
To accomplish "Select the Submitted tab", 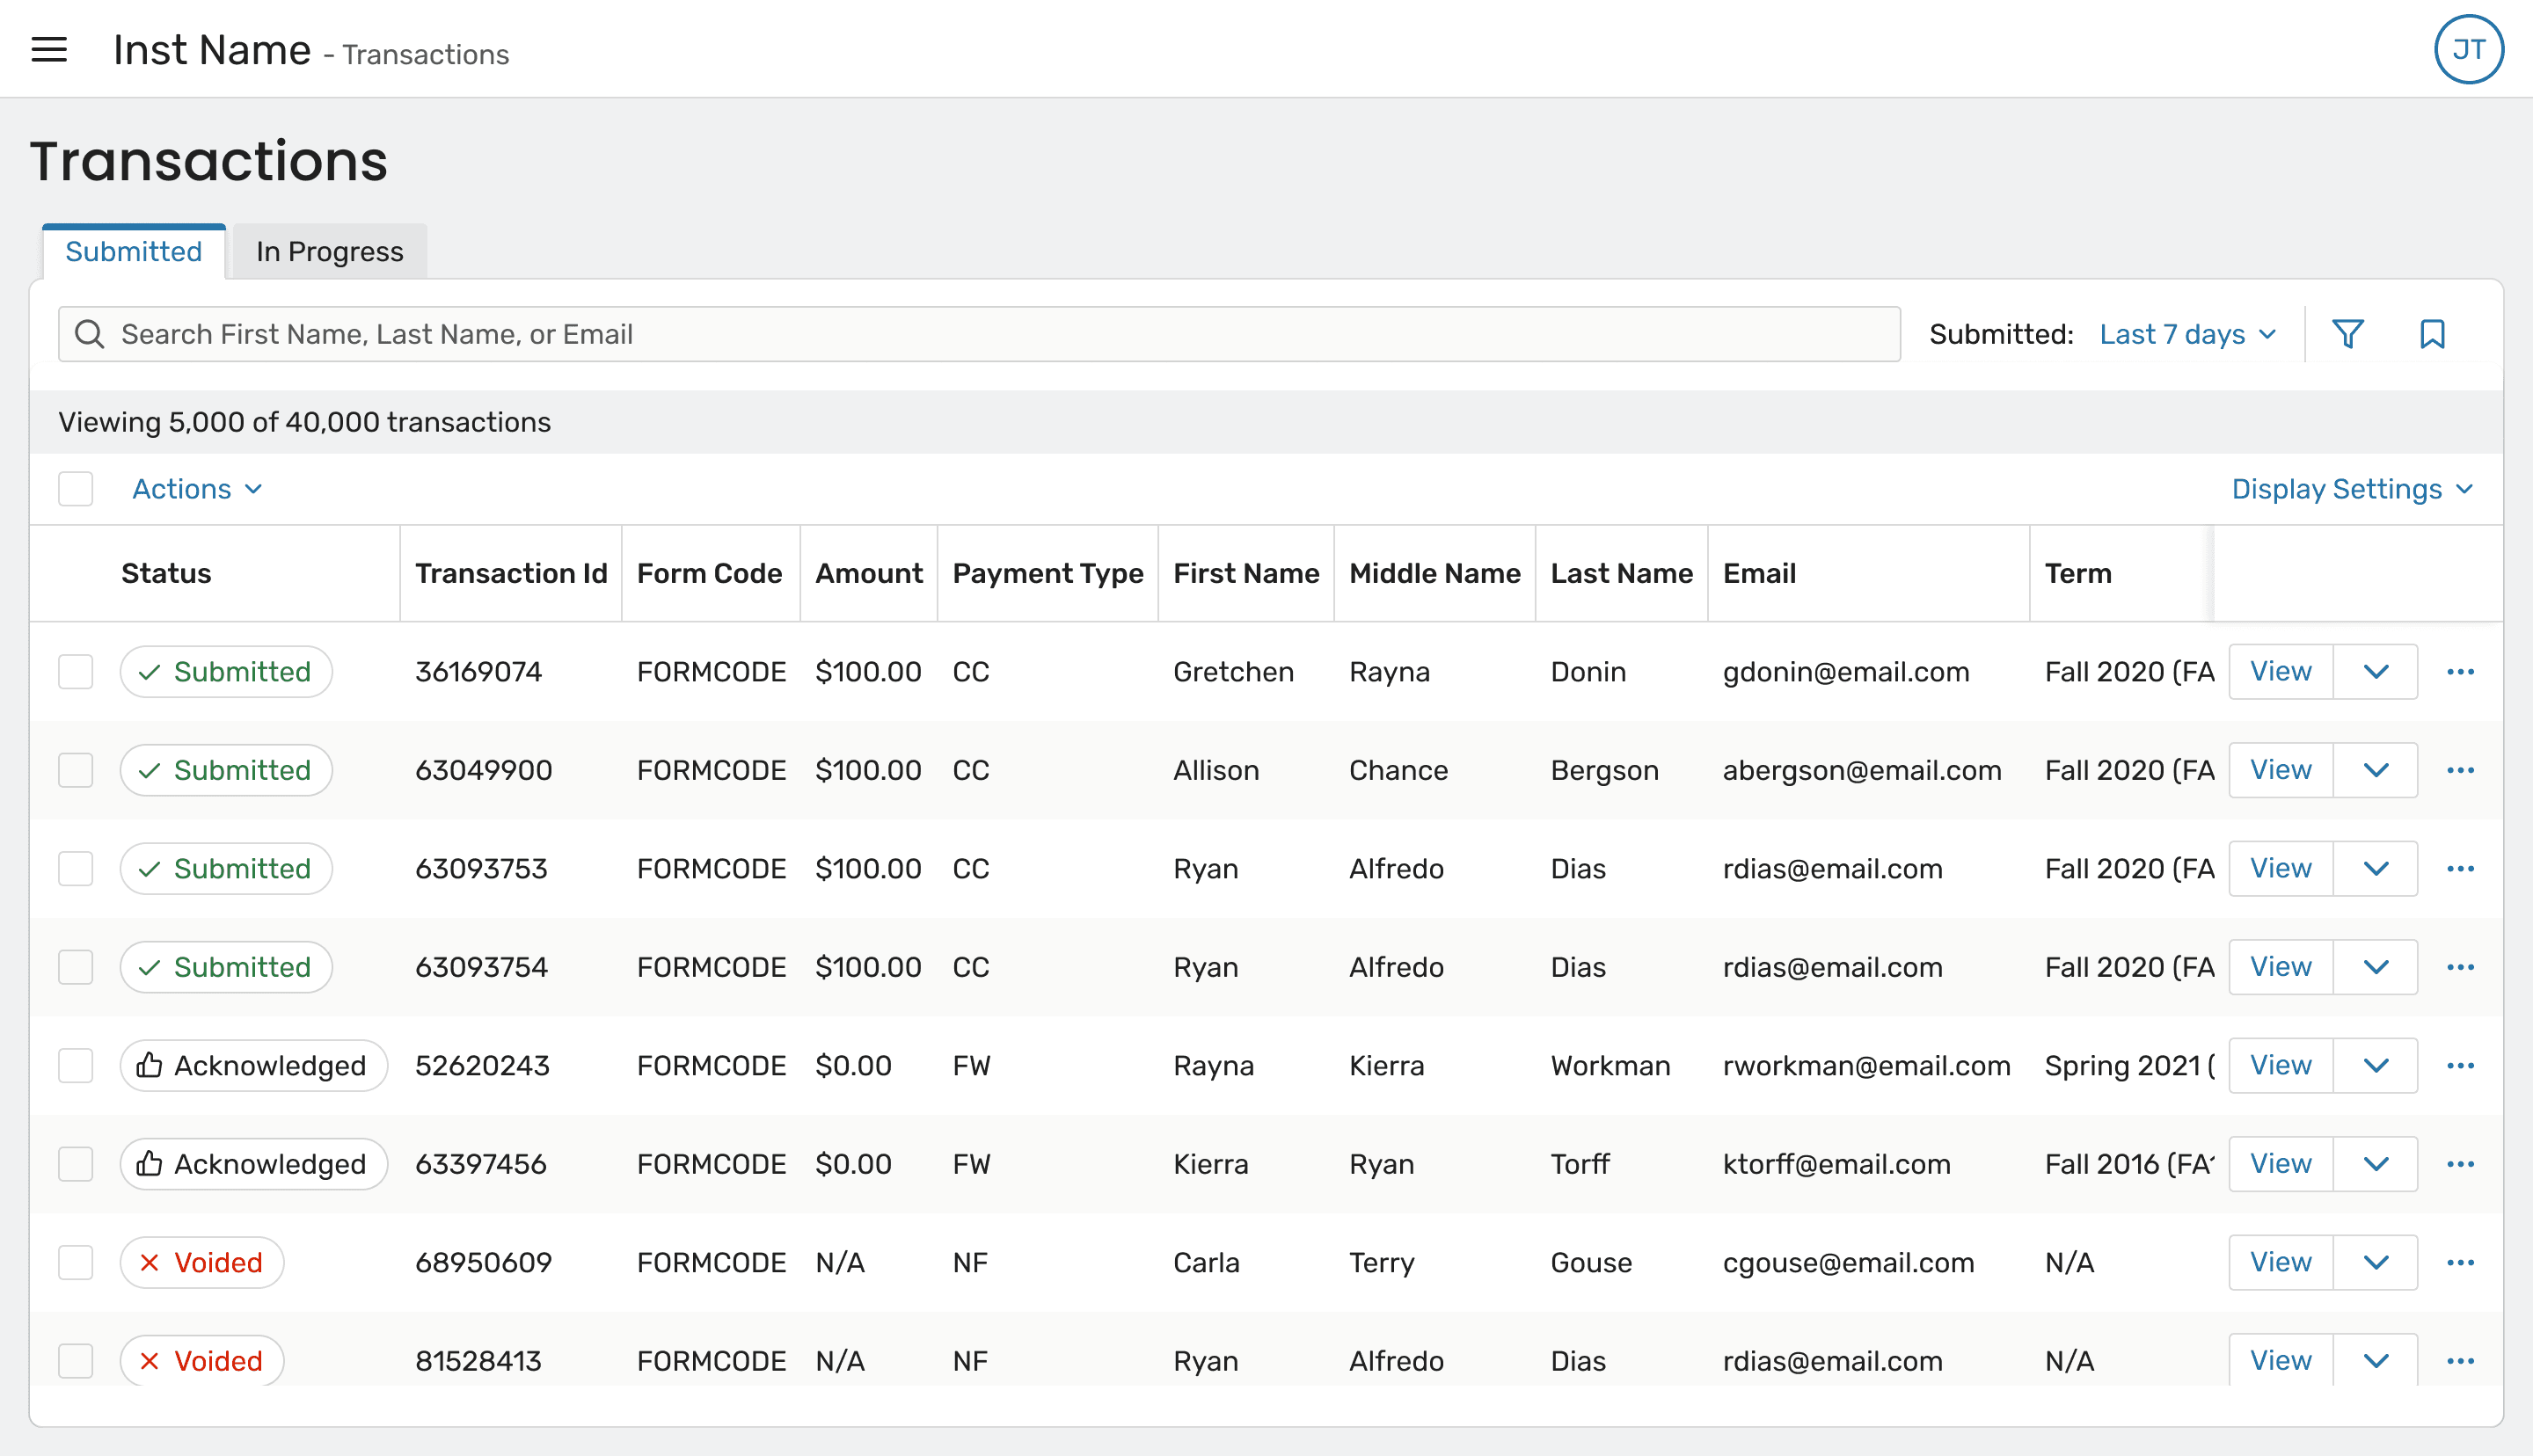I will pos(133,252).
